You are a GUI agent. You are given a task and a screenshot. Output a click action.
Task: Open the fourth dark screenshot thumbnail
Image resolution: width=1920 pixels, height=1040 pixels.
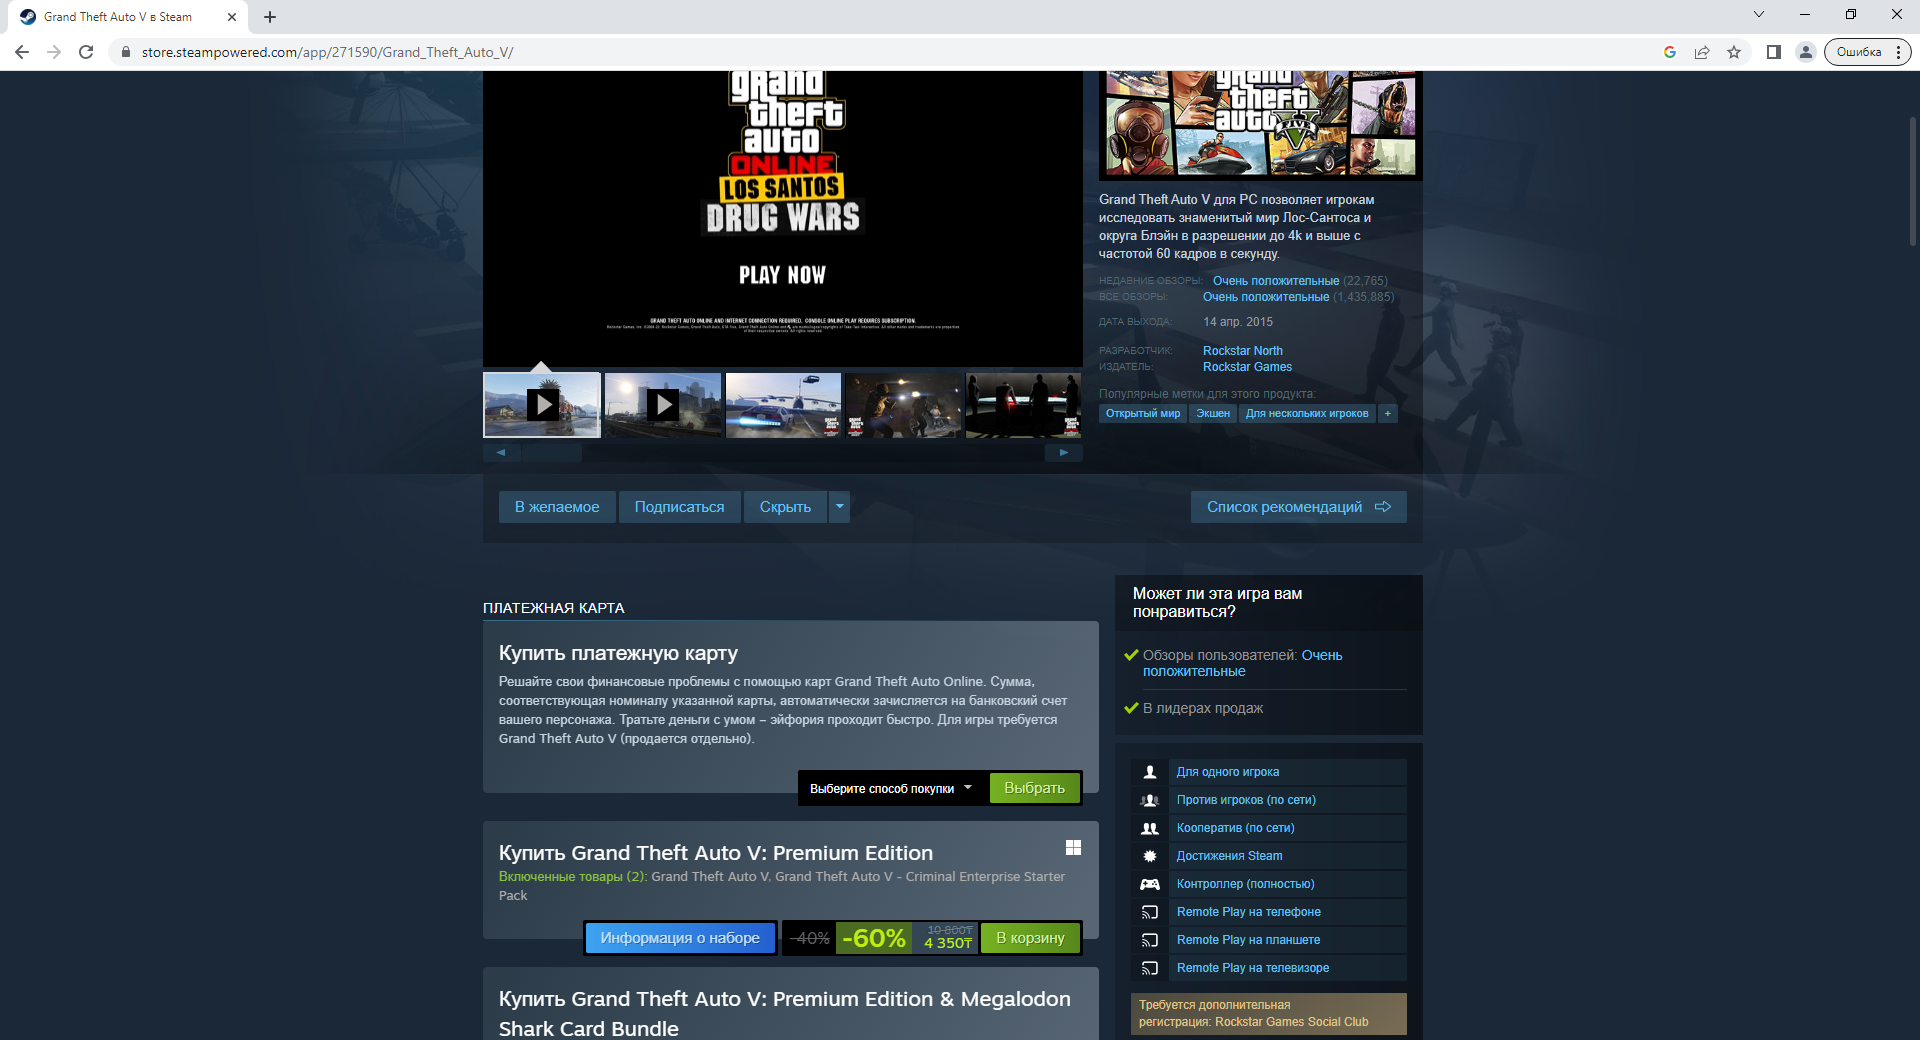(904, 405)
